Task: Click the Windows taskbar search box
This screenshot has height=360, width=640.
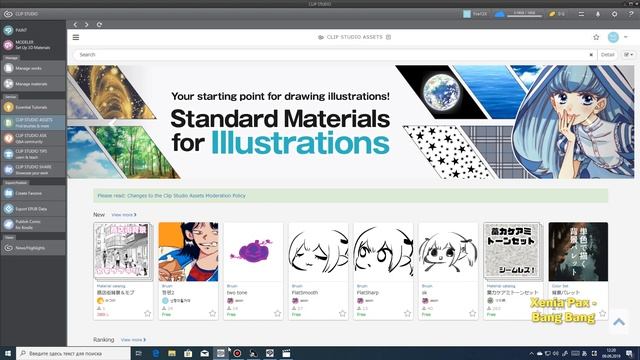Action: point(73,353)
